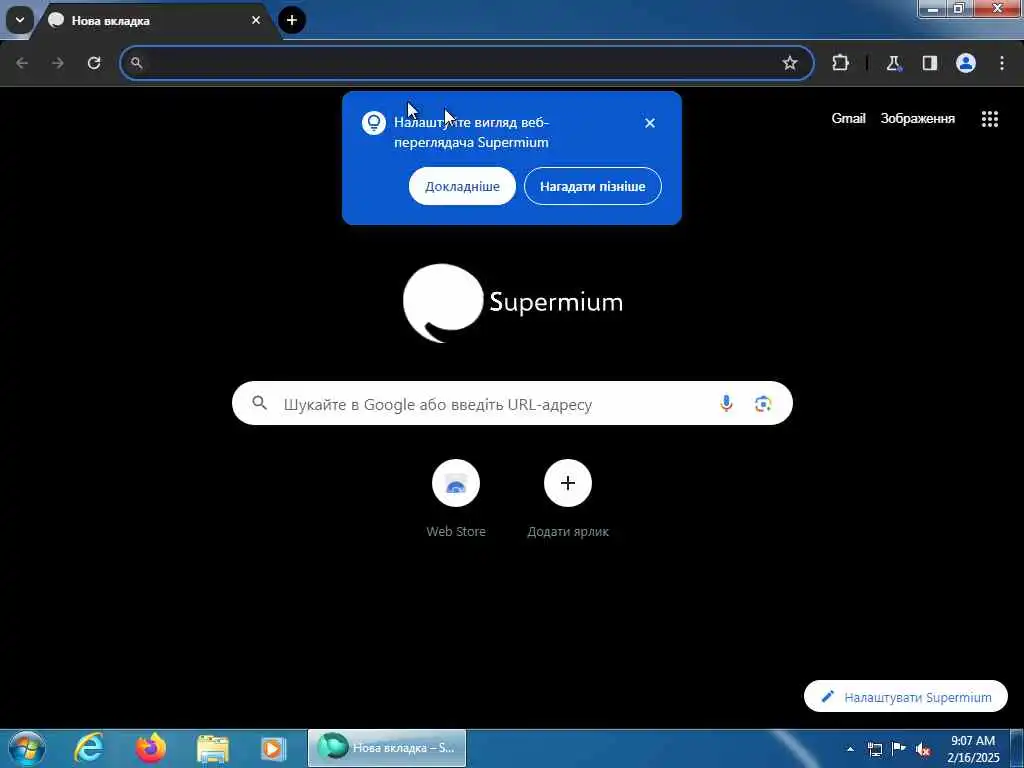This screenshot has width=1024, height=768.
Task: Show hidden system tray icons
Action: (850, 749)
